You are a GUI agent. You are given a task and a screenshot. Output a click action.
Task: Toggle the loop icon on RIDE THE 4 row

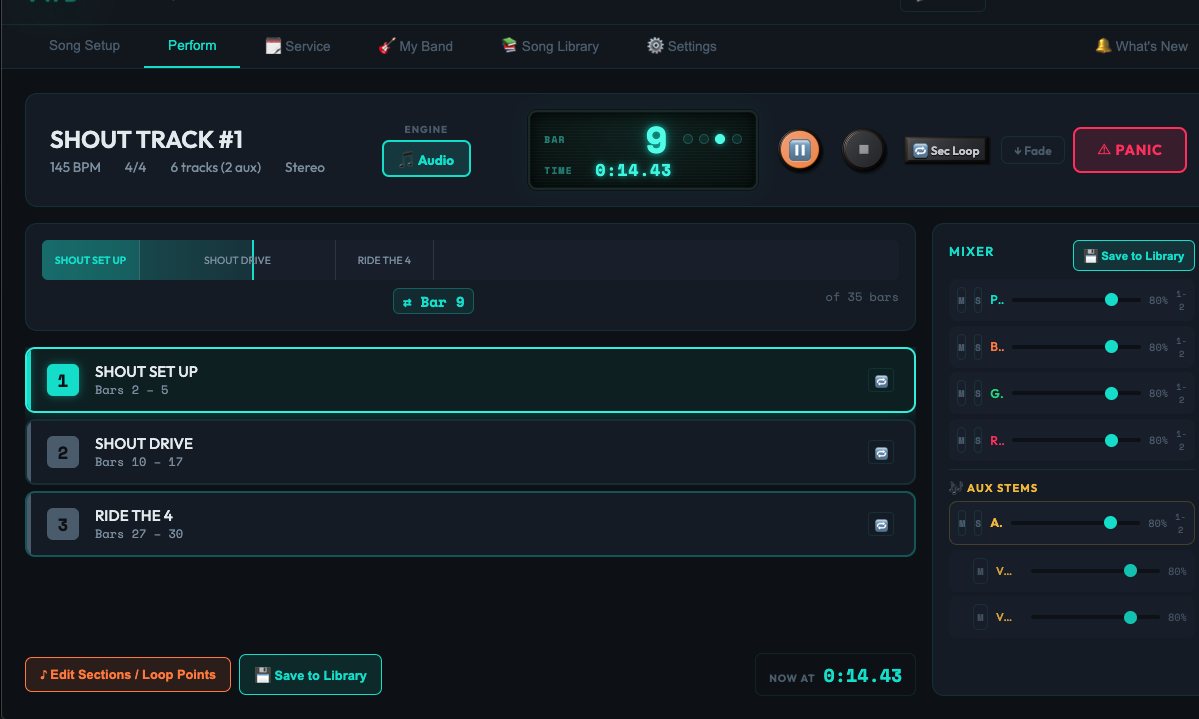coord(881,525)
